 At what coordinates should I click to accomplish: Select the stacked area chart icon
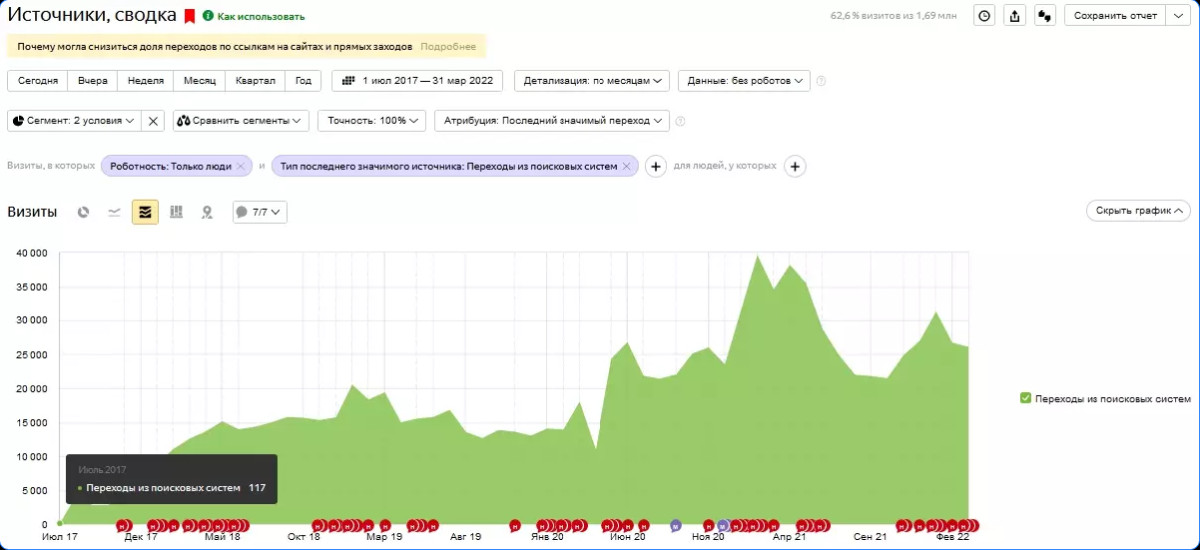tap(145, 212)
